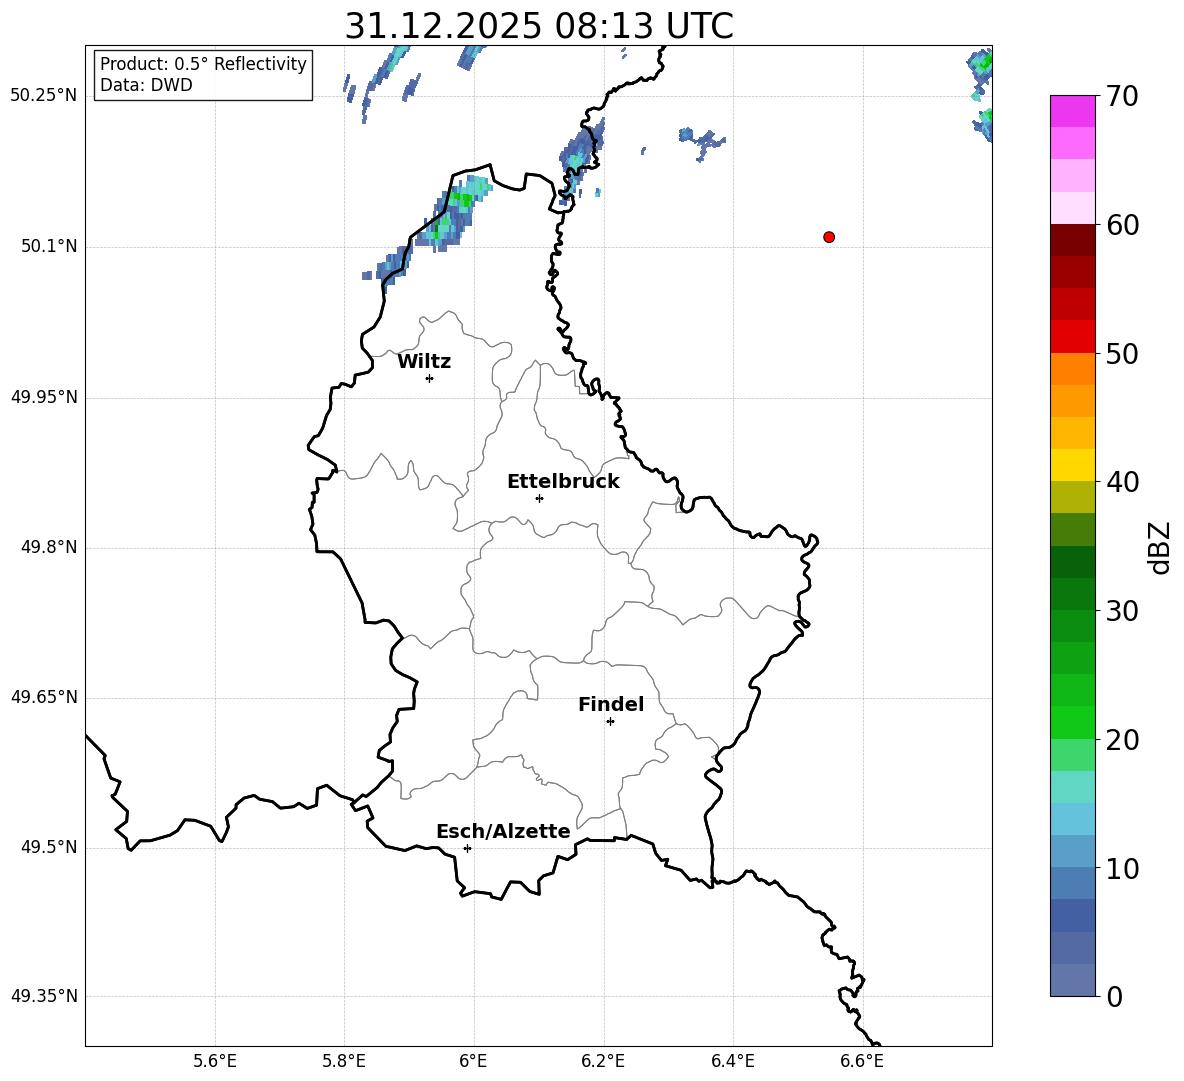Click the bright red colorbar swatch above 50
Viewport: 1184px width, 1081px height.
coord(1073,337)
